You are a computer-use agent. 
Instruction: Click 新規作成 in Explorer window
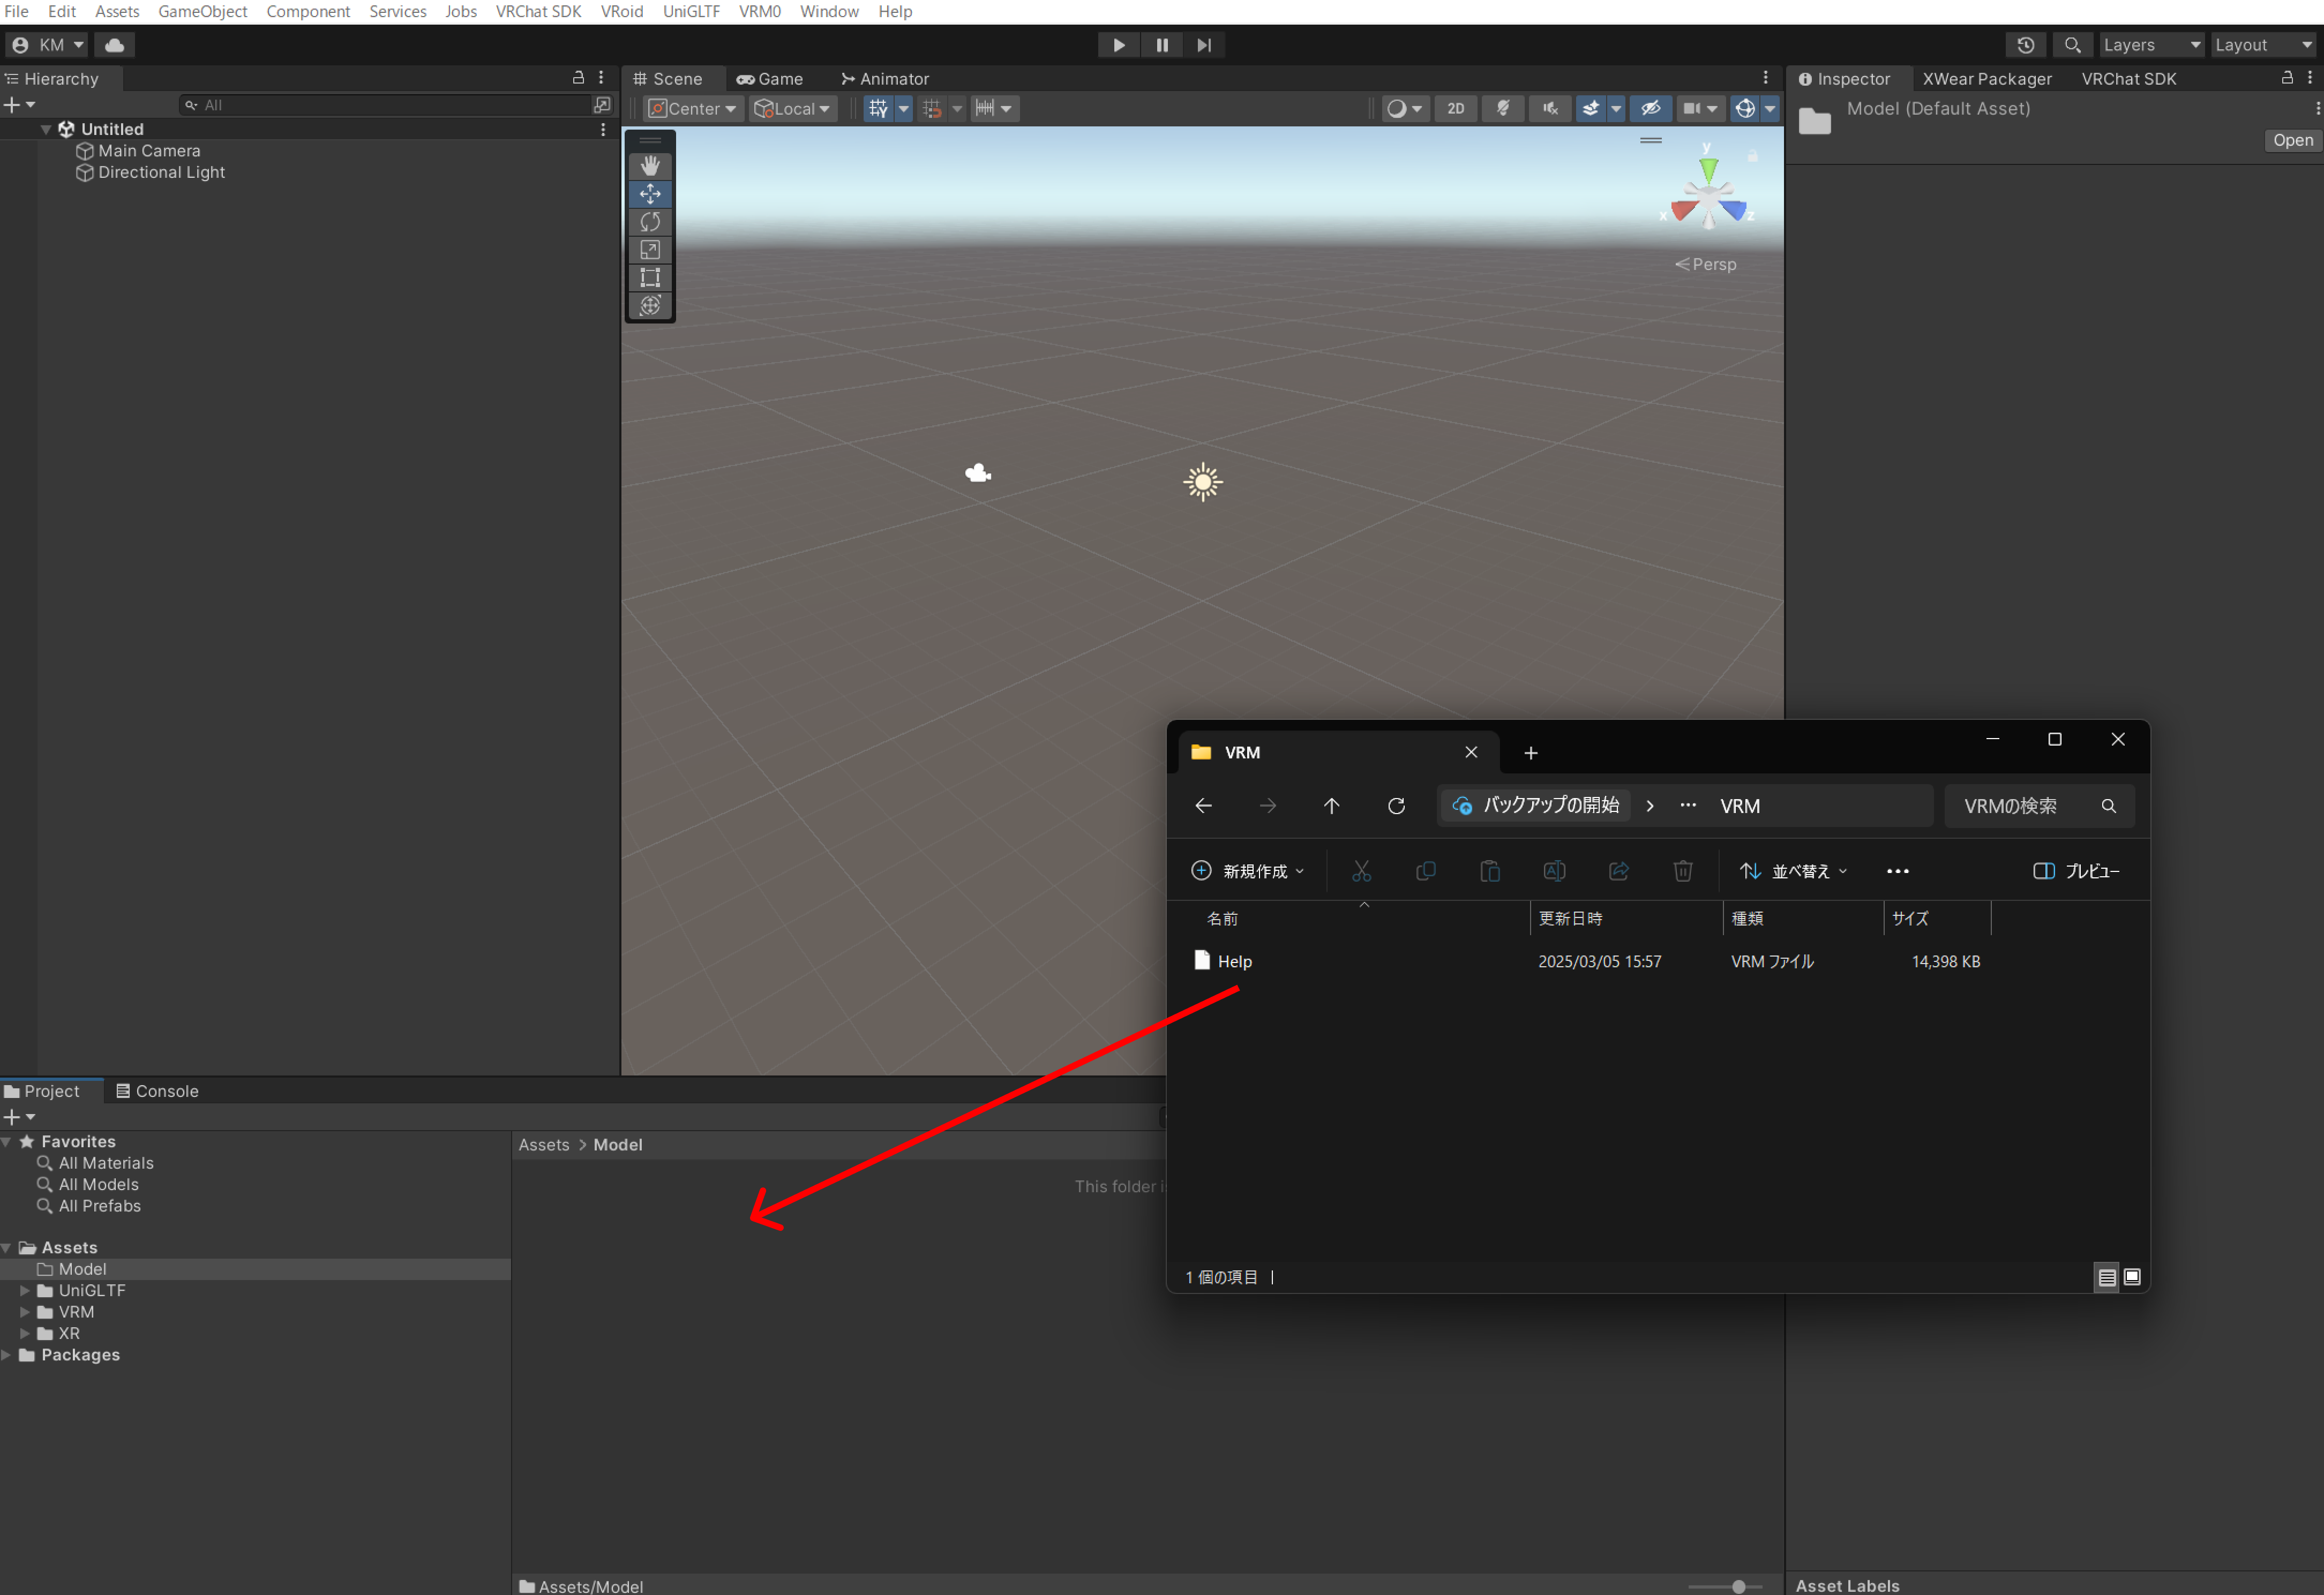pyautogui.click(x=1247, y=871)
